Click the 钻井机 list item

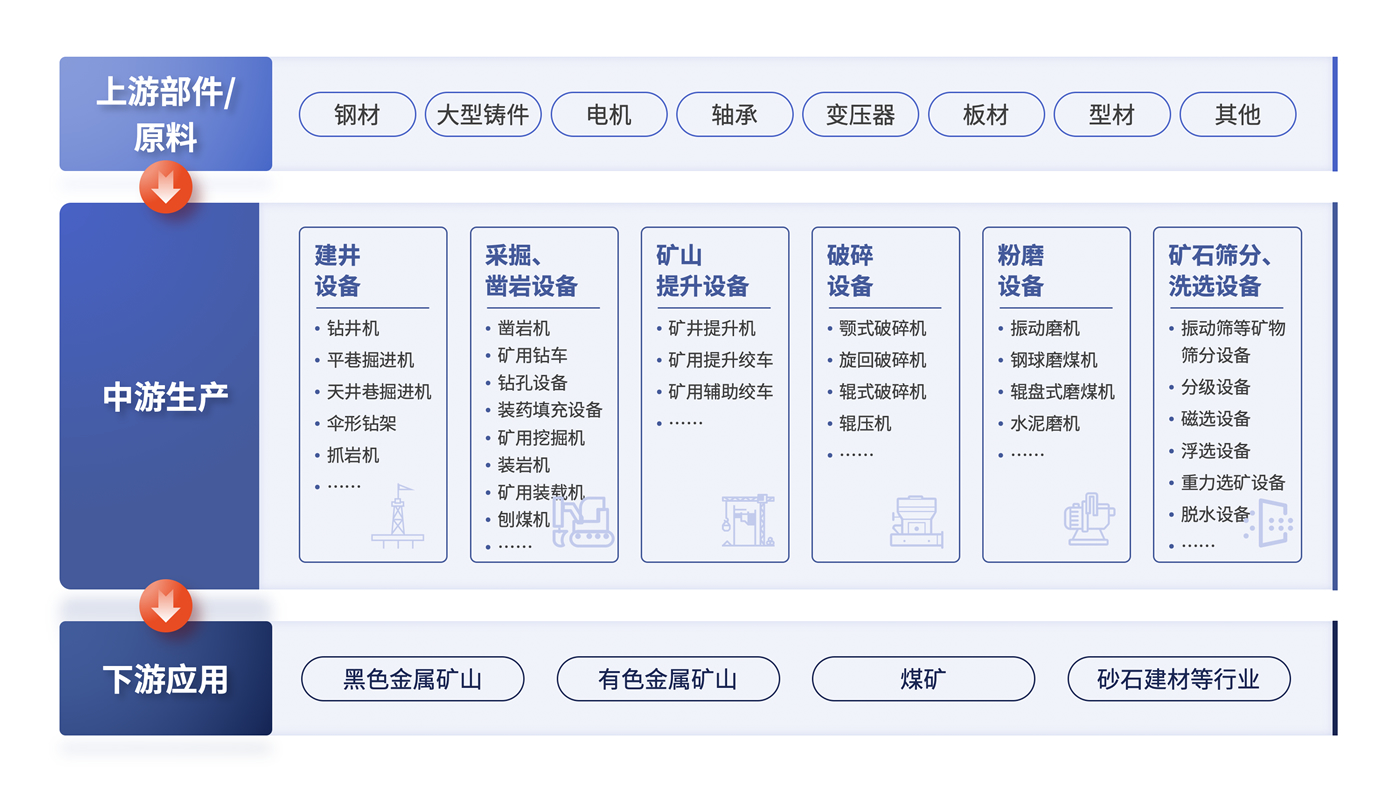(353, 328)
